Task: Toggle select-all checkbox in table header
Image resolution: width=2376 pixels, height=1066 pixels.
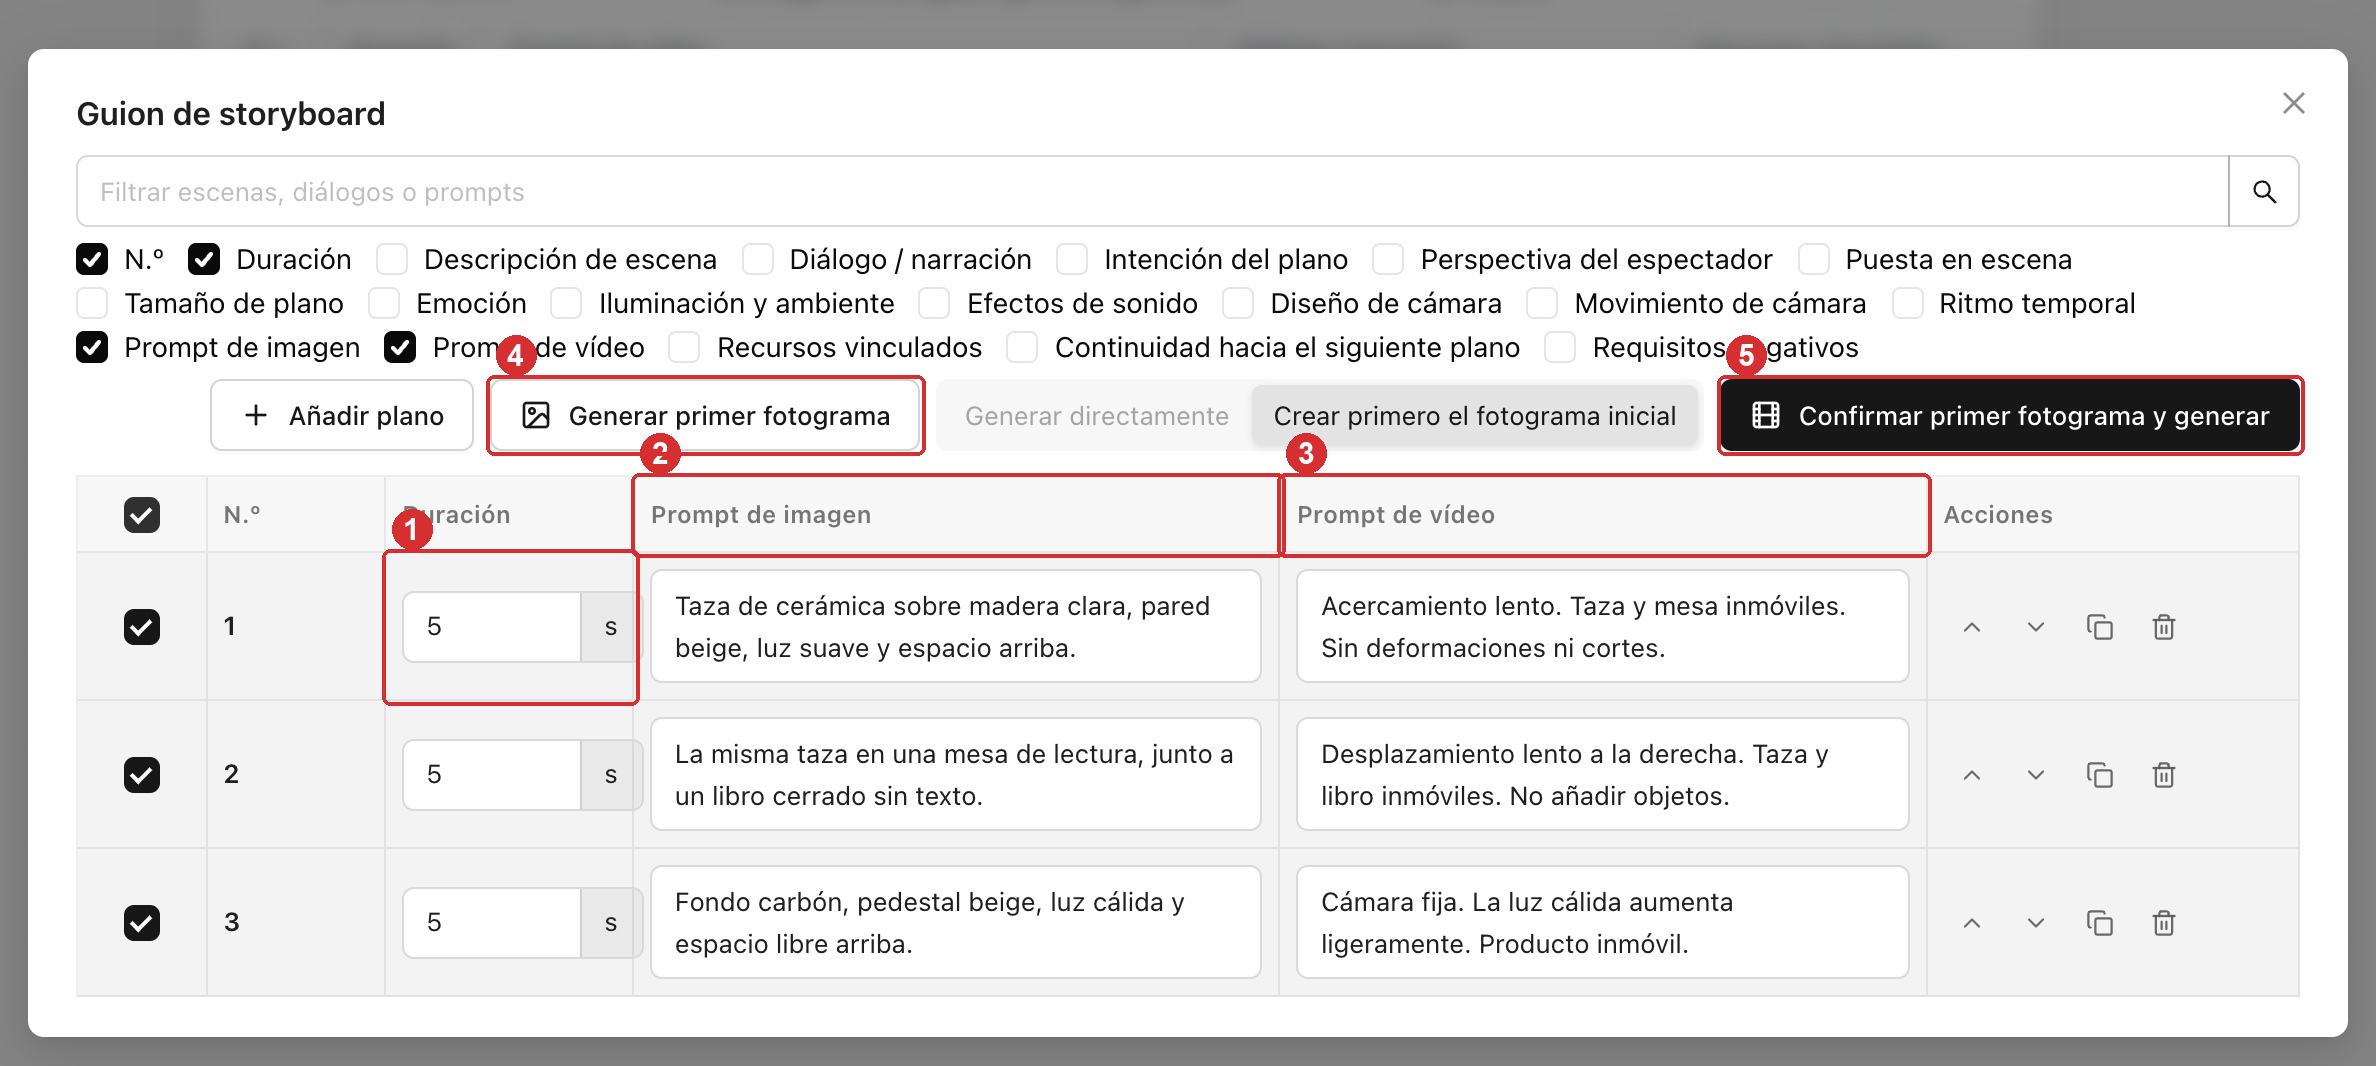Action: coord(141,515)
